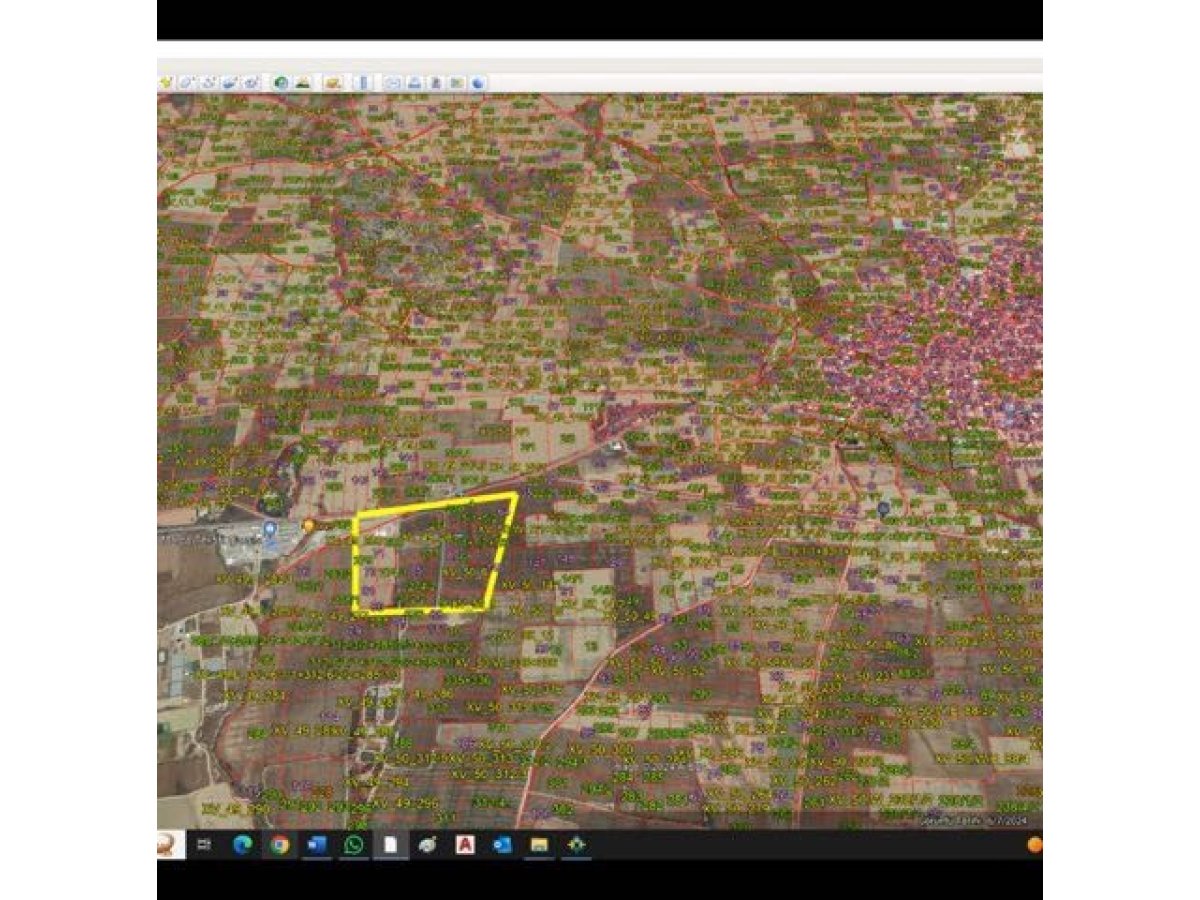Activate the Ruler measurement tool
The image size is (1200, 900).
point(363,83)
